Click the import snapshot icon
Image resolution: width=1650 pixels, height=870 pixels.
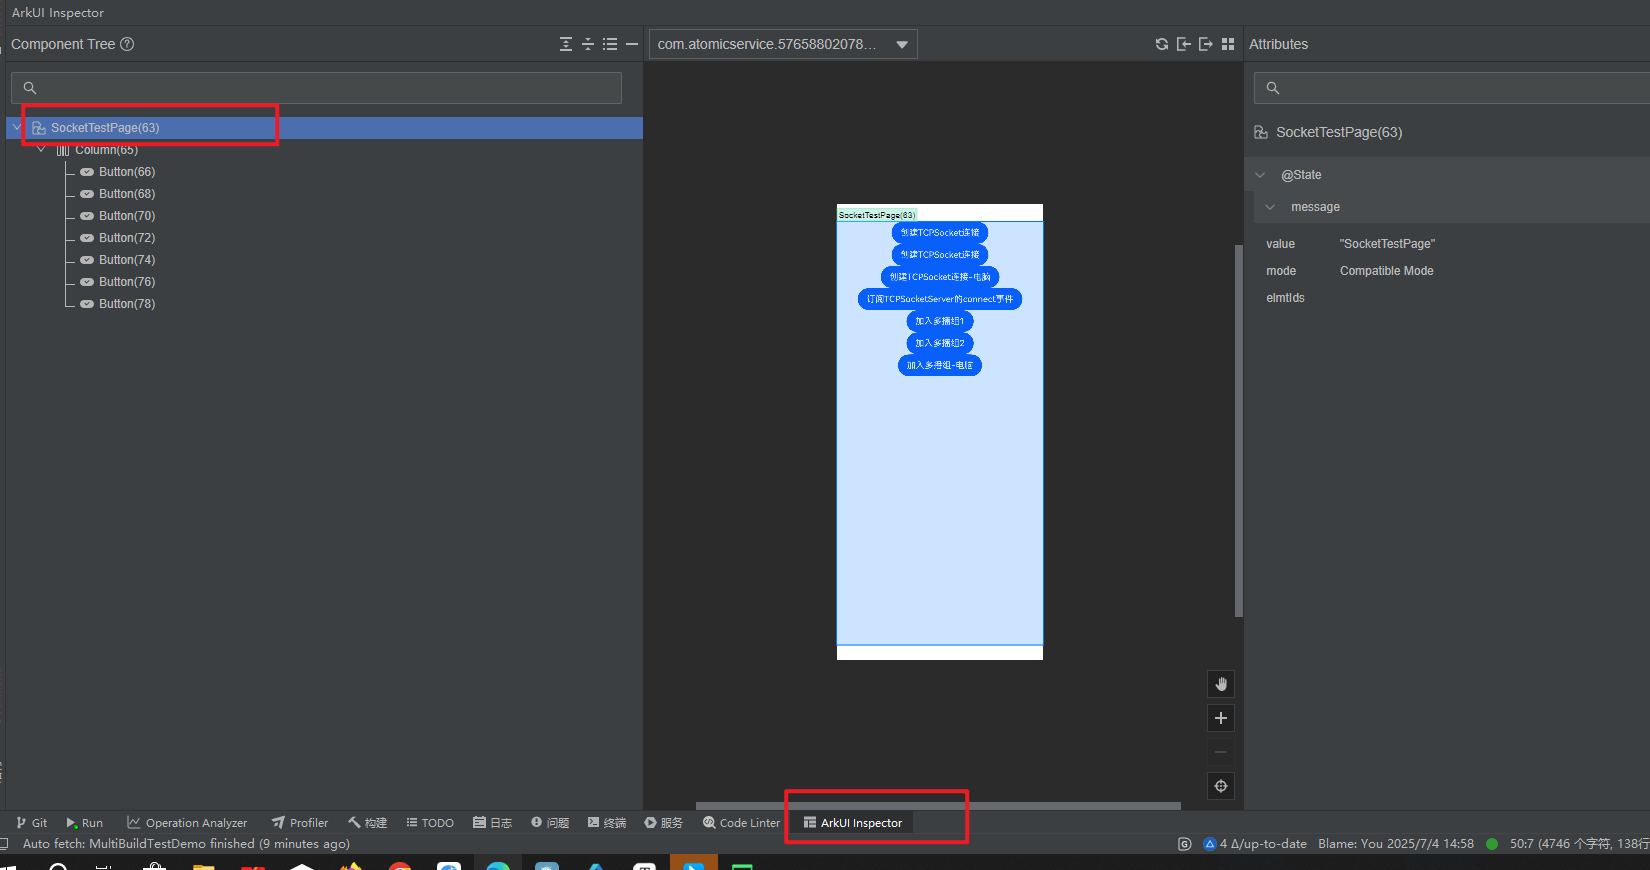click(x=1183, y=44)
